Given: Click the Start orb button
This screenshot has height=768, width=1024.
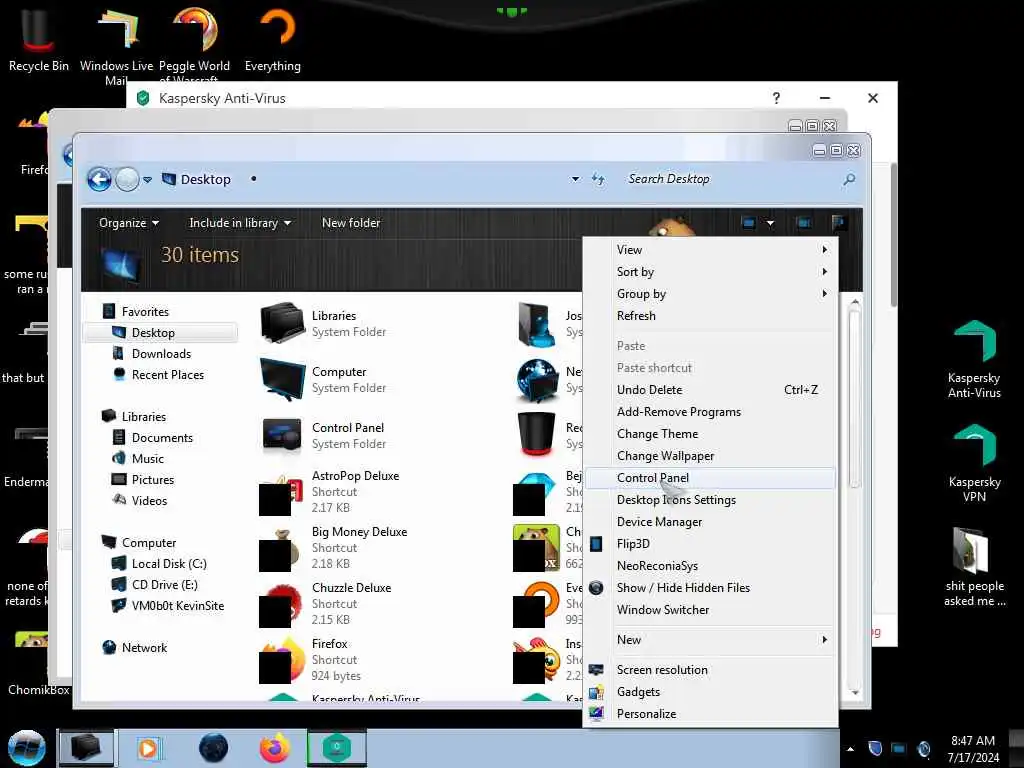Looking at the screenshot, I should [26, 748].
